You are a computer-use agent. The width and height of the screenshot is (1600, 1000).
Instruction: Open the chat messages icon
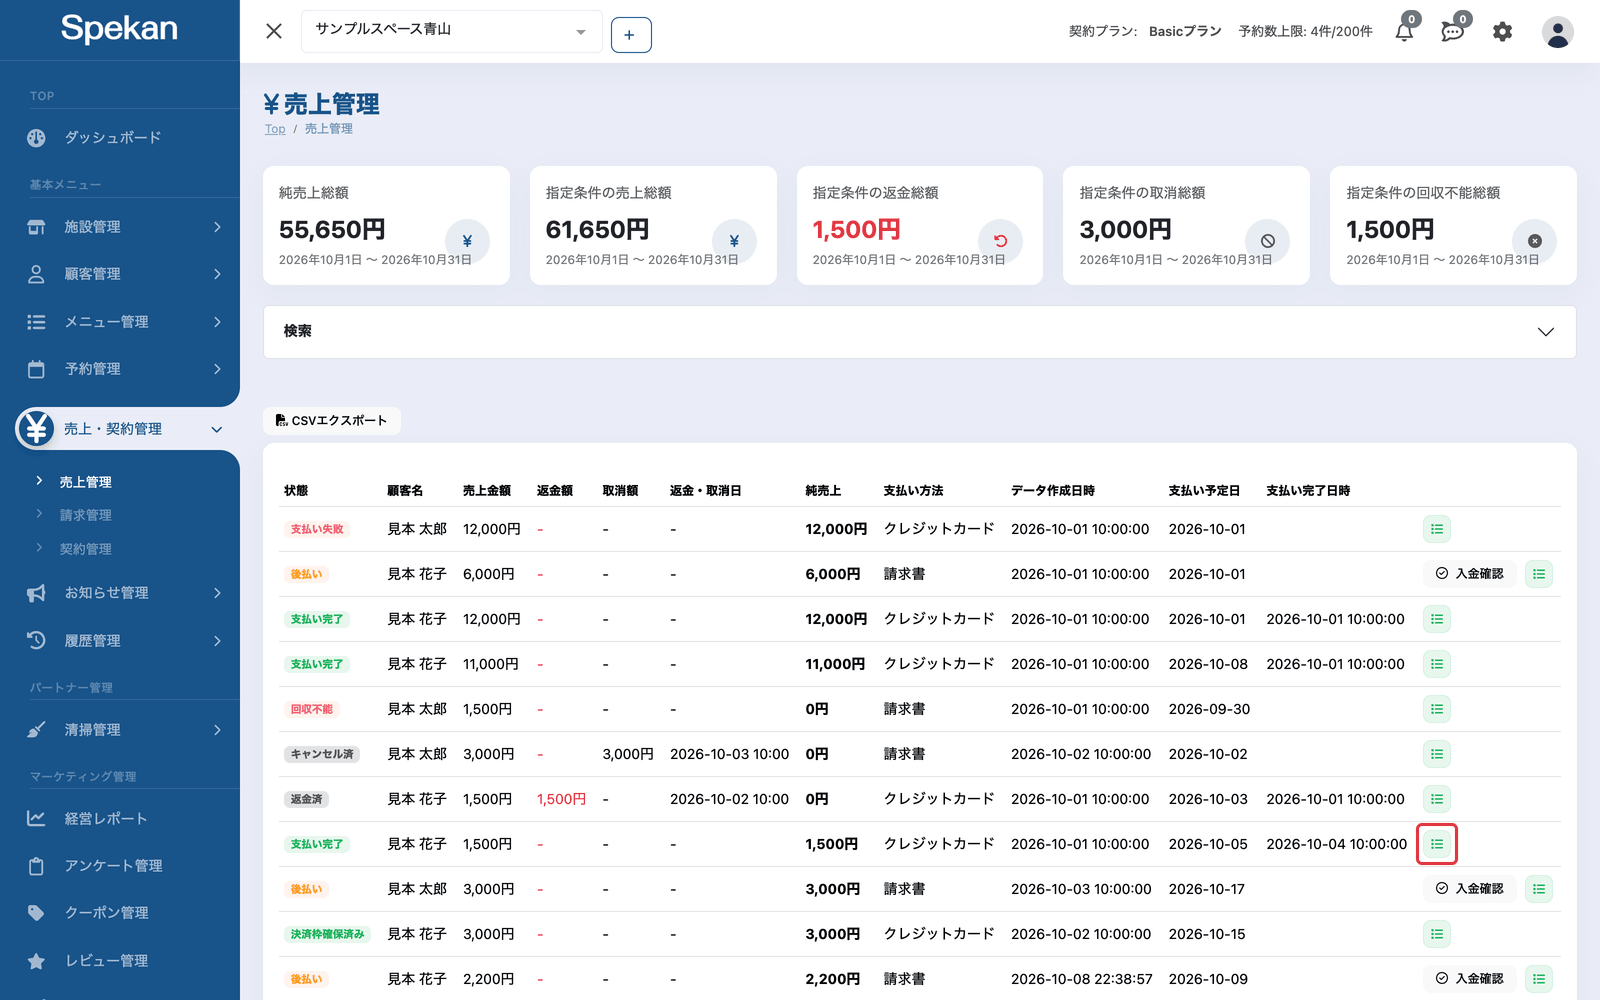click(x=1453, y=31)
